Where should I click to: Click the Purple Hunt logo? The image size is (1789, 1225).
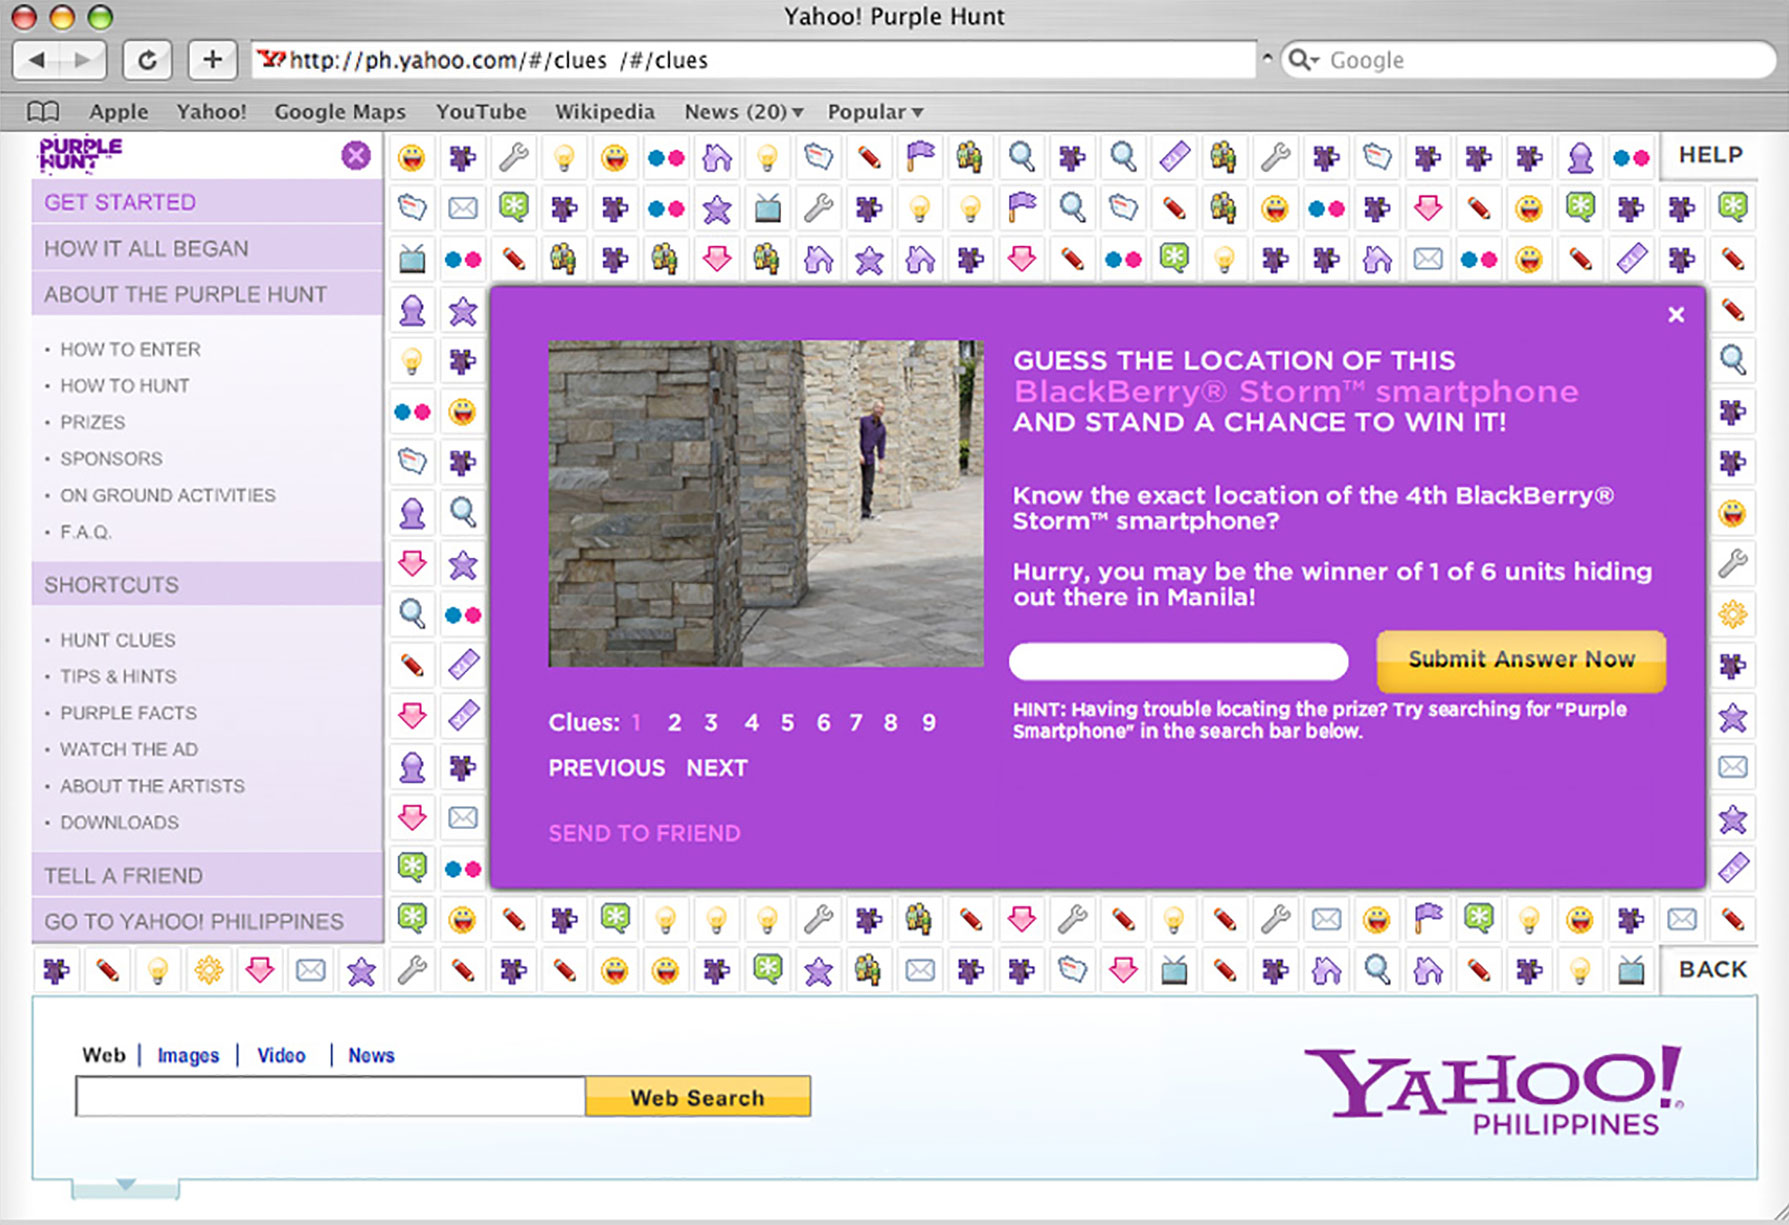(80, 154)
